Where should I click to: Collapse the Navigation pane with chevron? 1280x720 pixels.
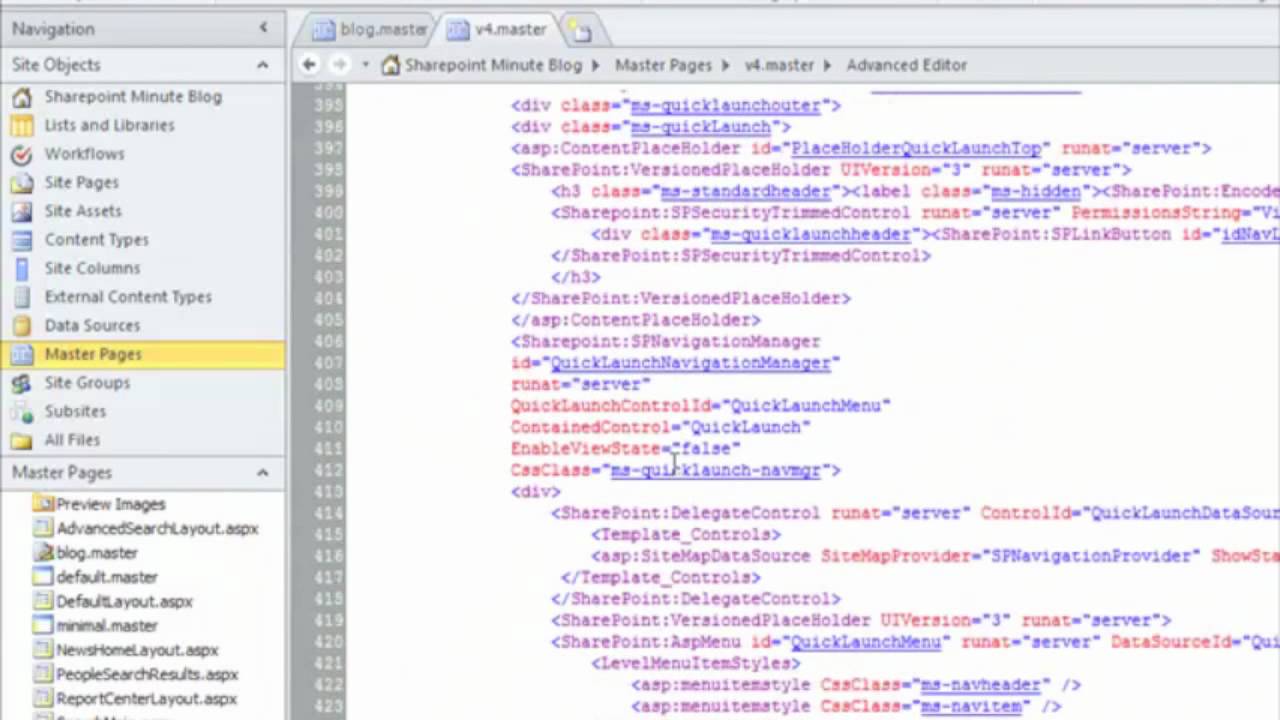[x=263, y=29]
